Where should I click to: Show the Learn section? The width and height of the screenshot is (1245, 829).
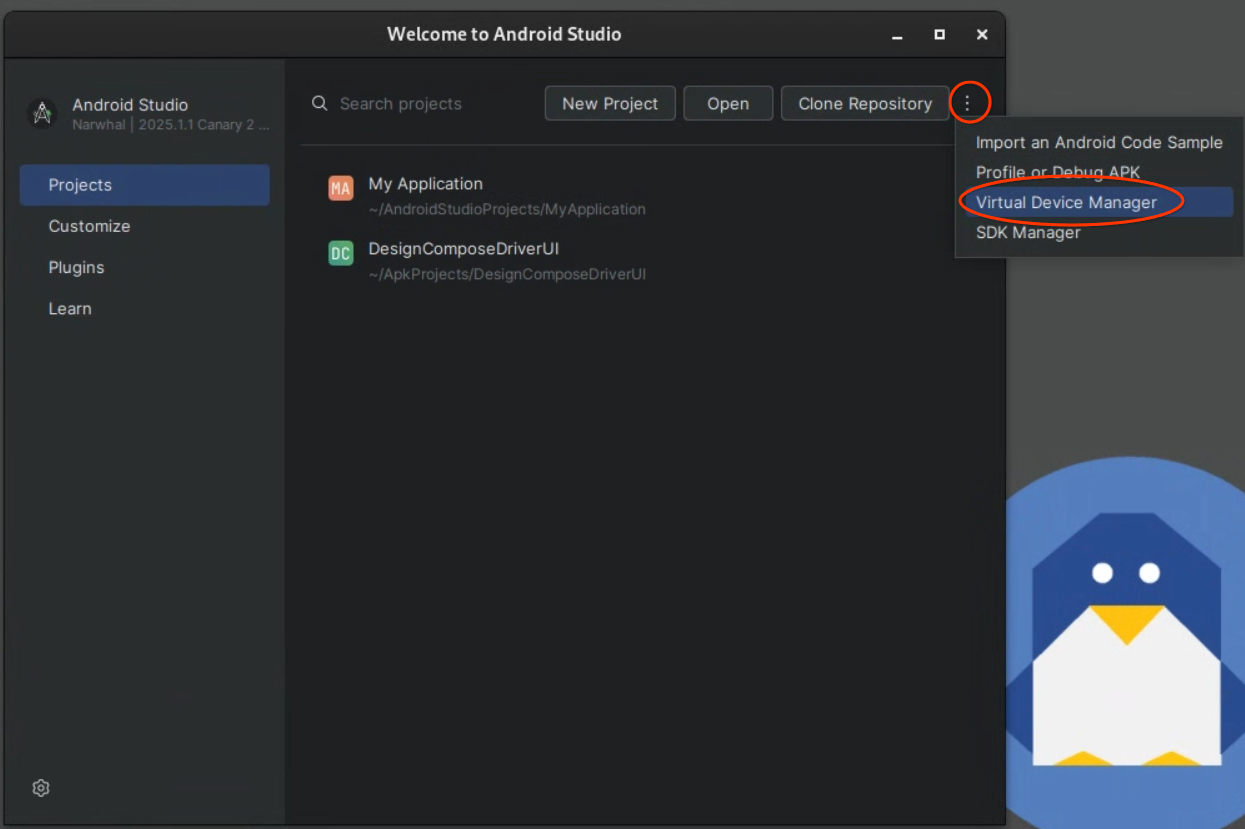click(x=70, y=309)
